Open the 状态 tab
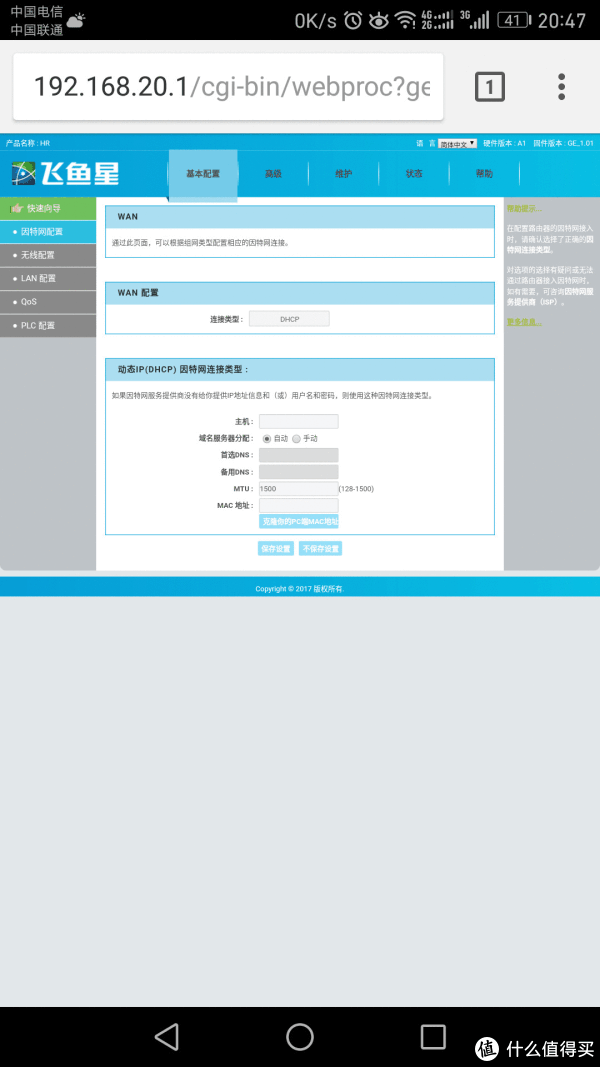The height and width of the screenshot is (1067, 600). coord(414,174)
